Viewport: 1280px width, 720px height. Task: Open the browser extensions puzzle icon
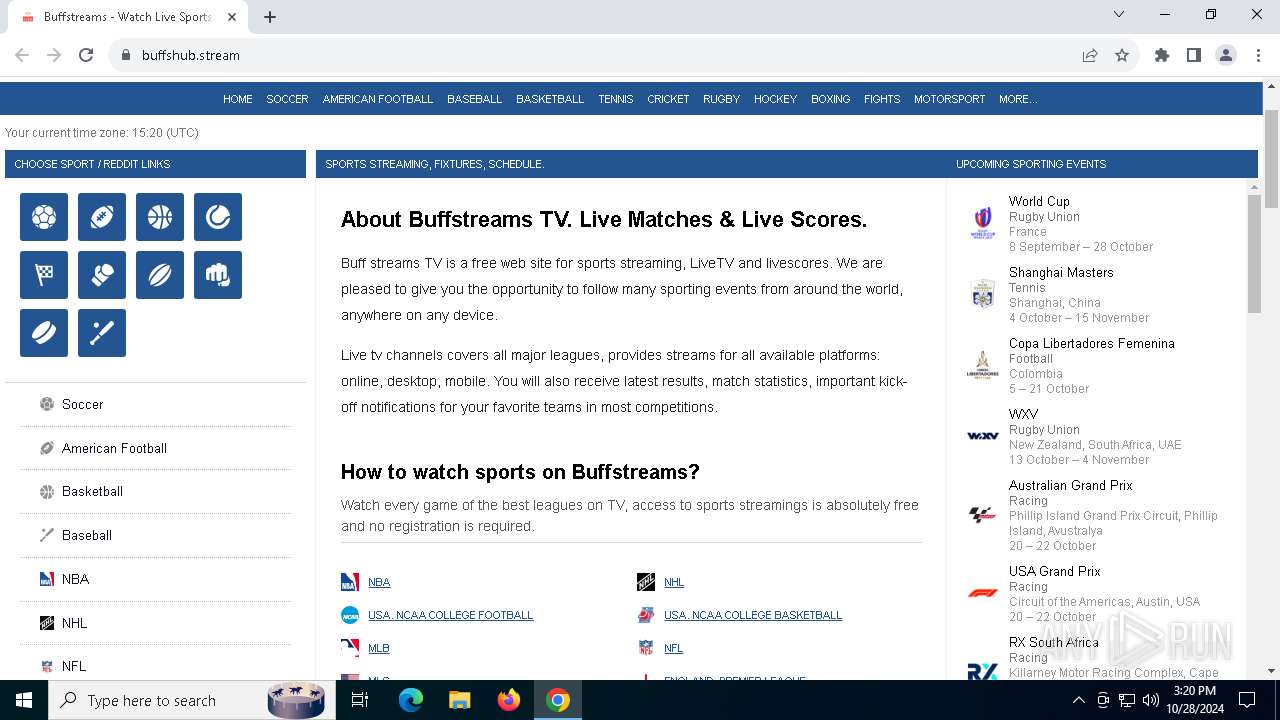[x=1162, y=55]
